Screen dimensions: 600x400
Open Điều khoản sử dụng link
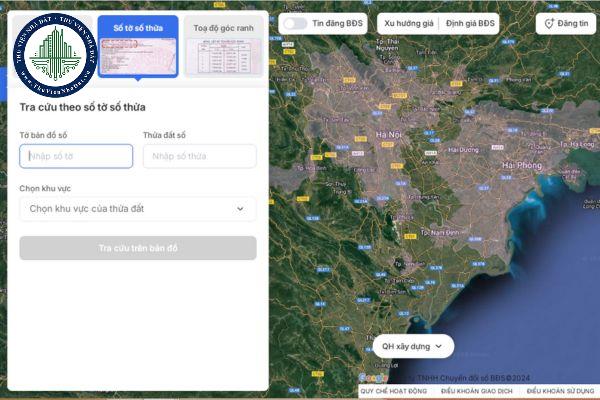click(560, 391)
